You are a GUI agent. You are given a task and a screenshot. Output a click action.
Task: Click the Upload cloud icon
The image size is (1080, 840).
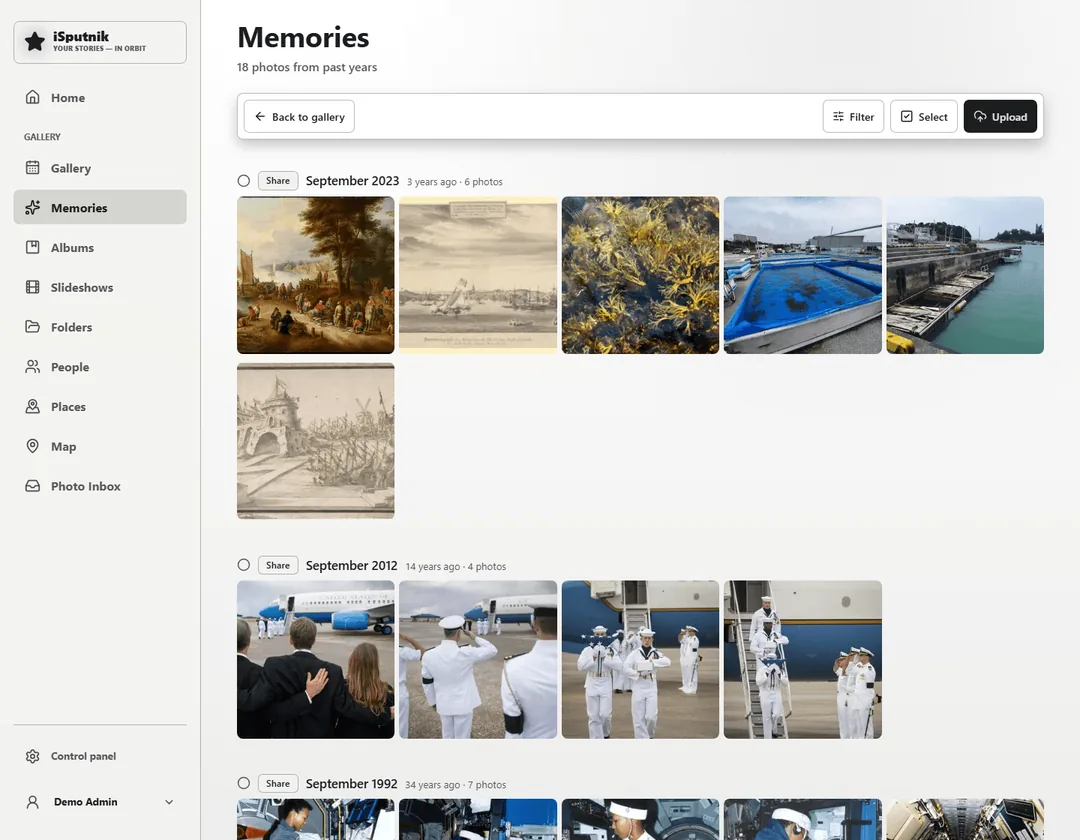tap(980, 116)
